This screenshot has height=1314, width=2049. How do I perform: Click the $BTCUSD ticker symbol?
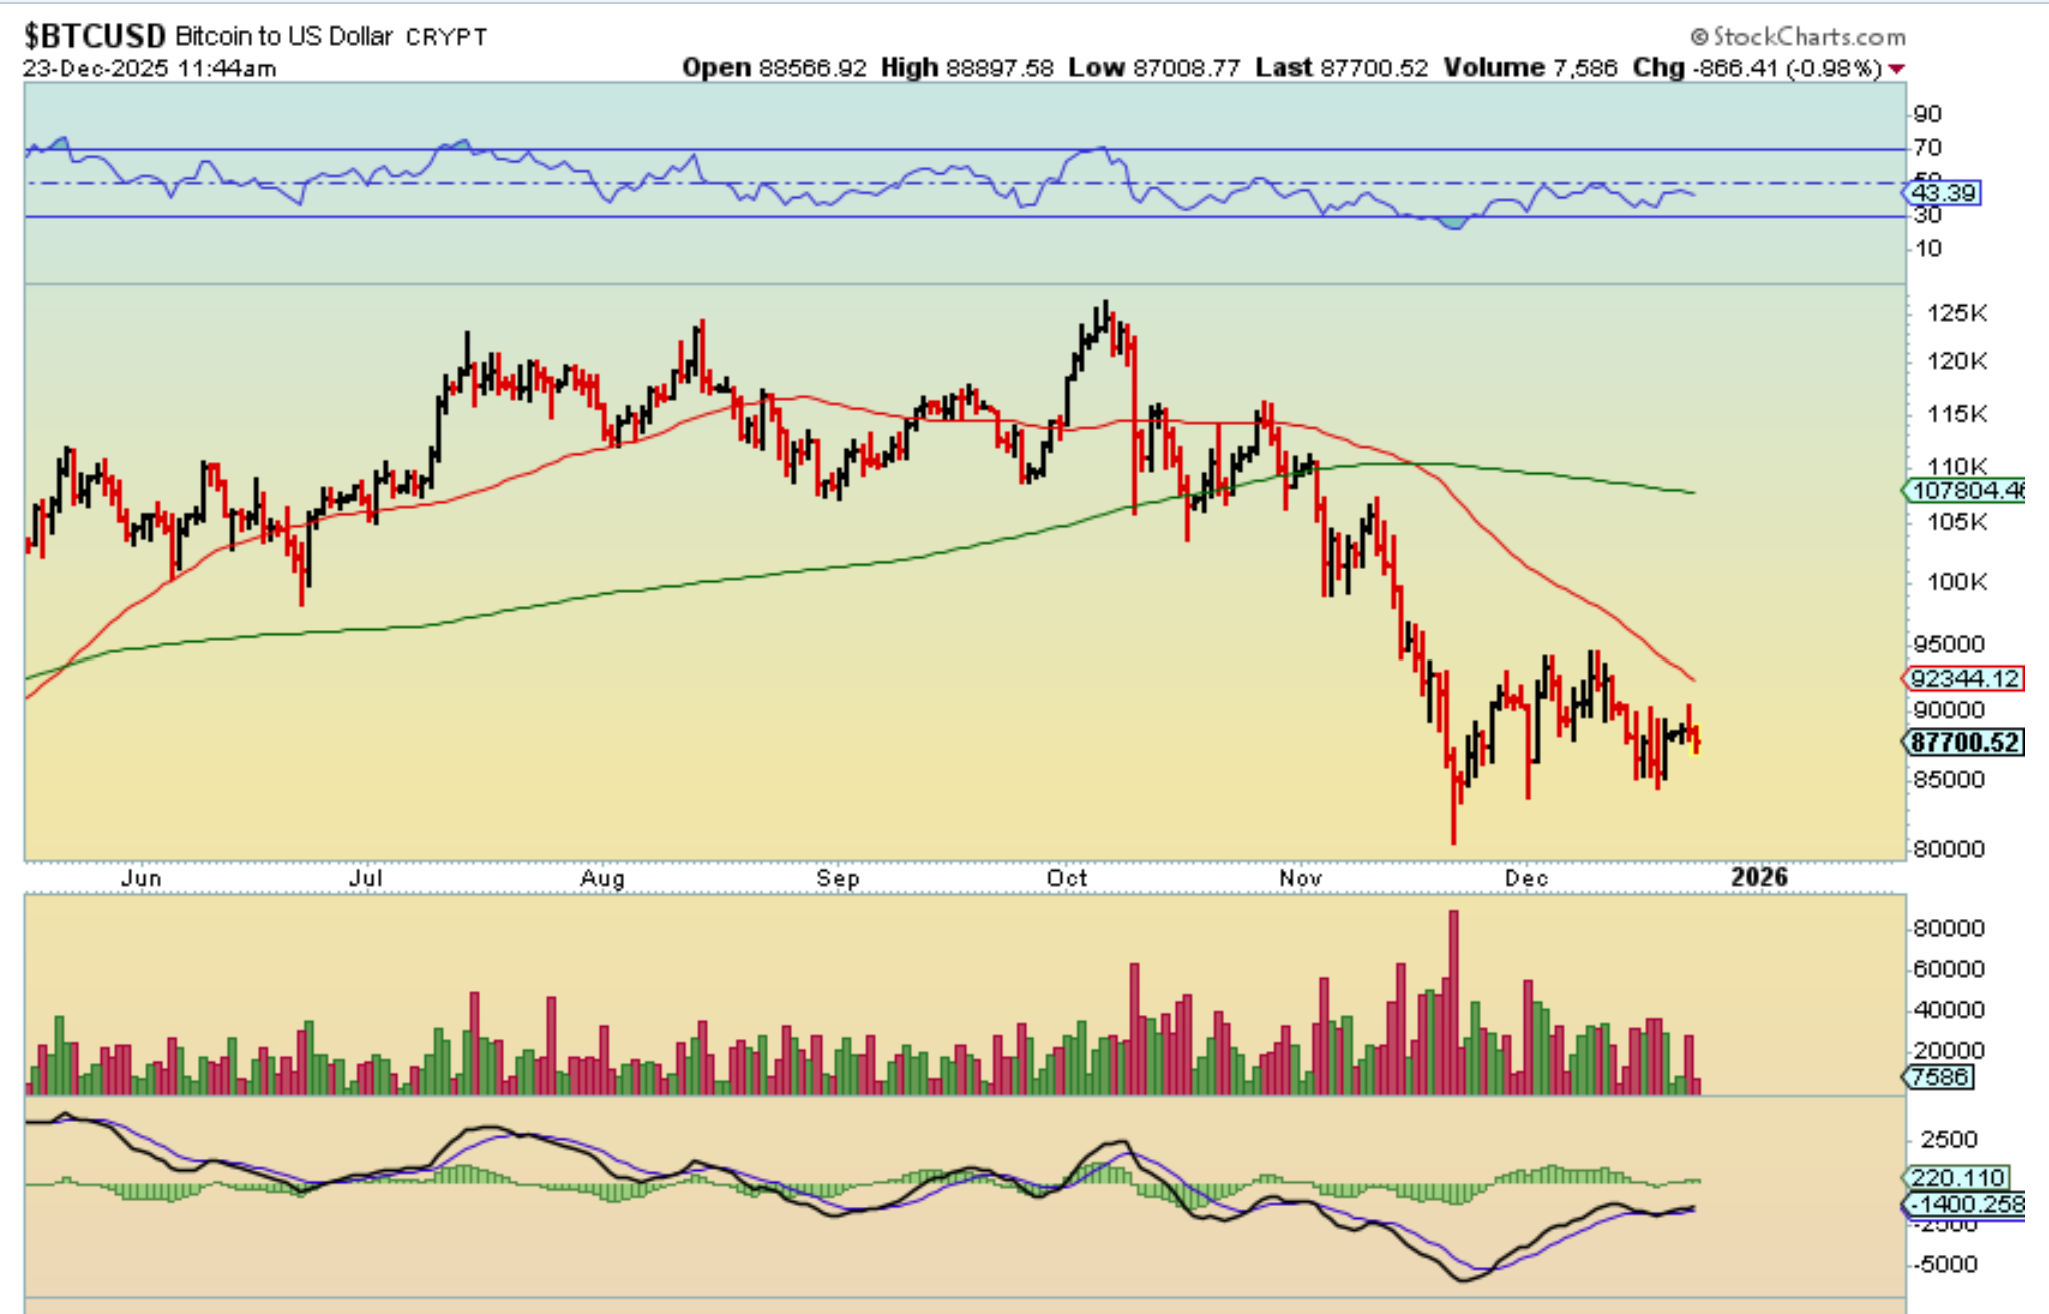point(94,36)
